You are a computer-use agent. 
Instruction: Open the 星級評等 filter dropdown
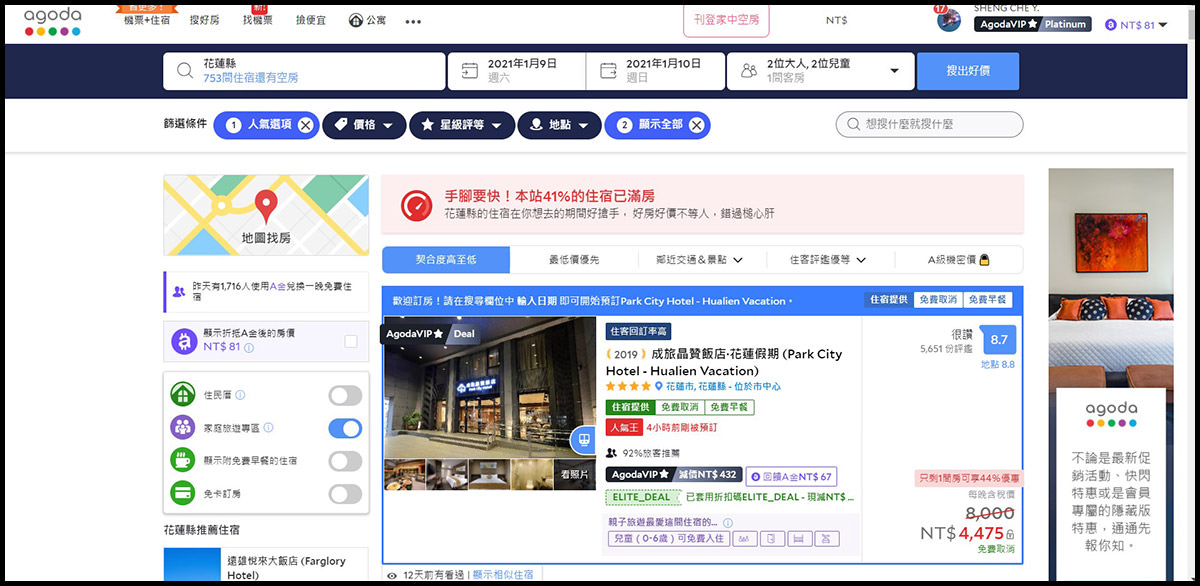461,125
